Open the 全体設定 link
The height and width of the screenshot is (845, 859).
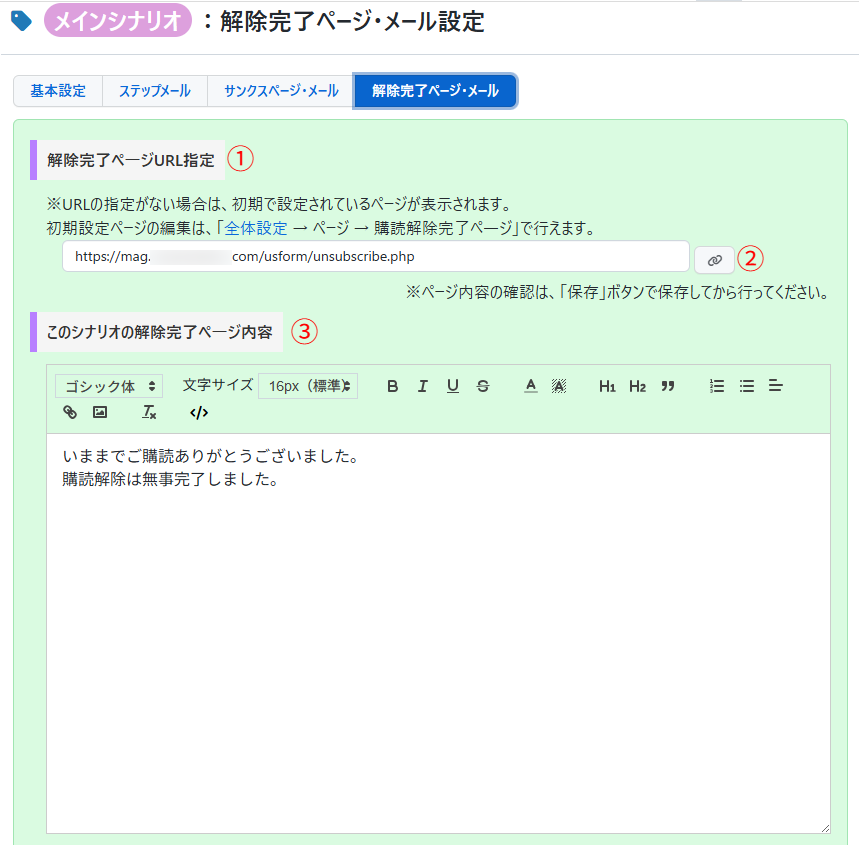(256, 228)
